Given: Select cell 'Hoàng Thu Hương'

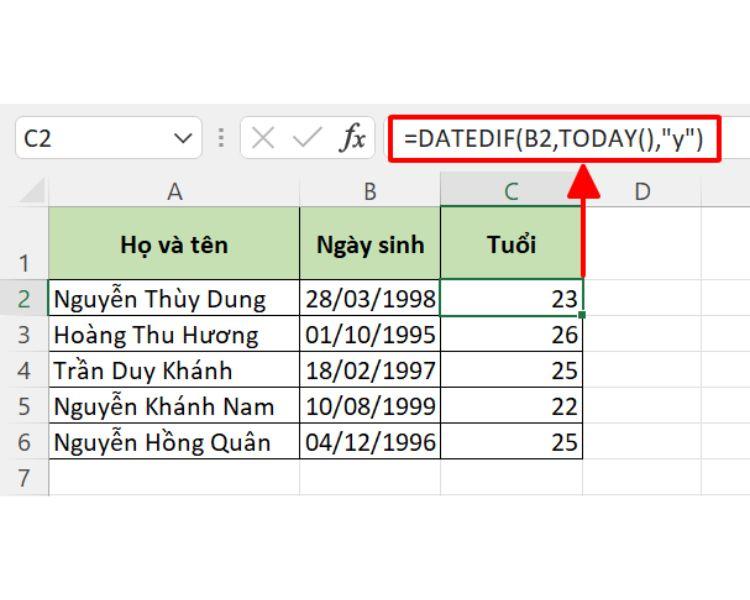Looking at the screenshot, I should [174, 334].
